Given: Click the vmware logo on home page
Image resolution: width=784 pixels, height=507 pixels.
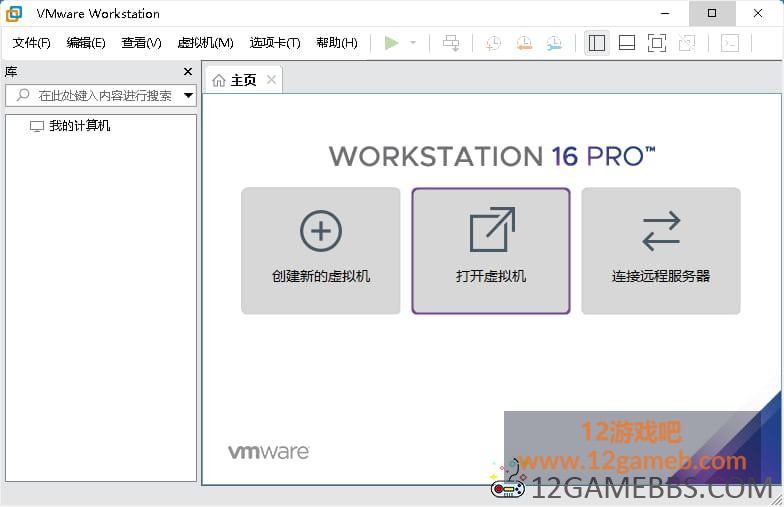Looking at the screenshot, I should tap(268, 452).
